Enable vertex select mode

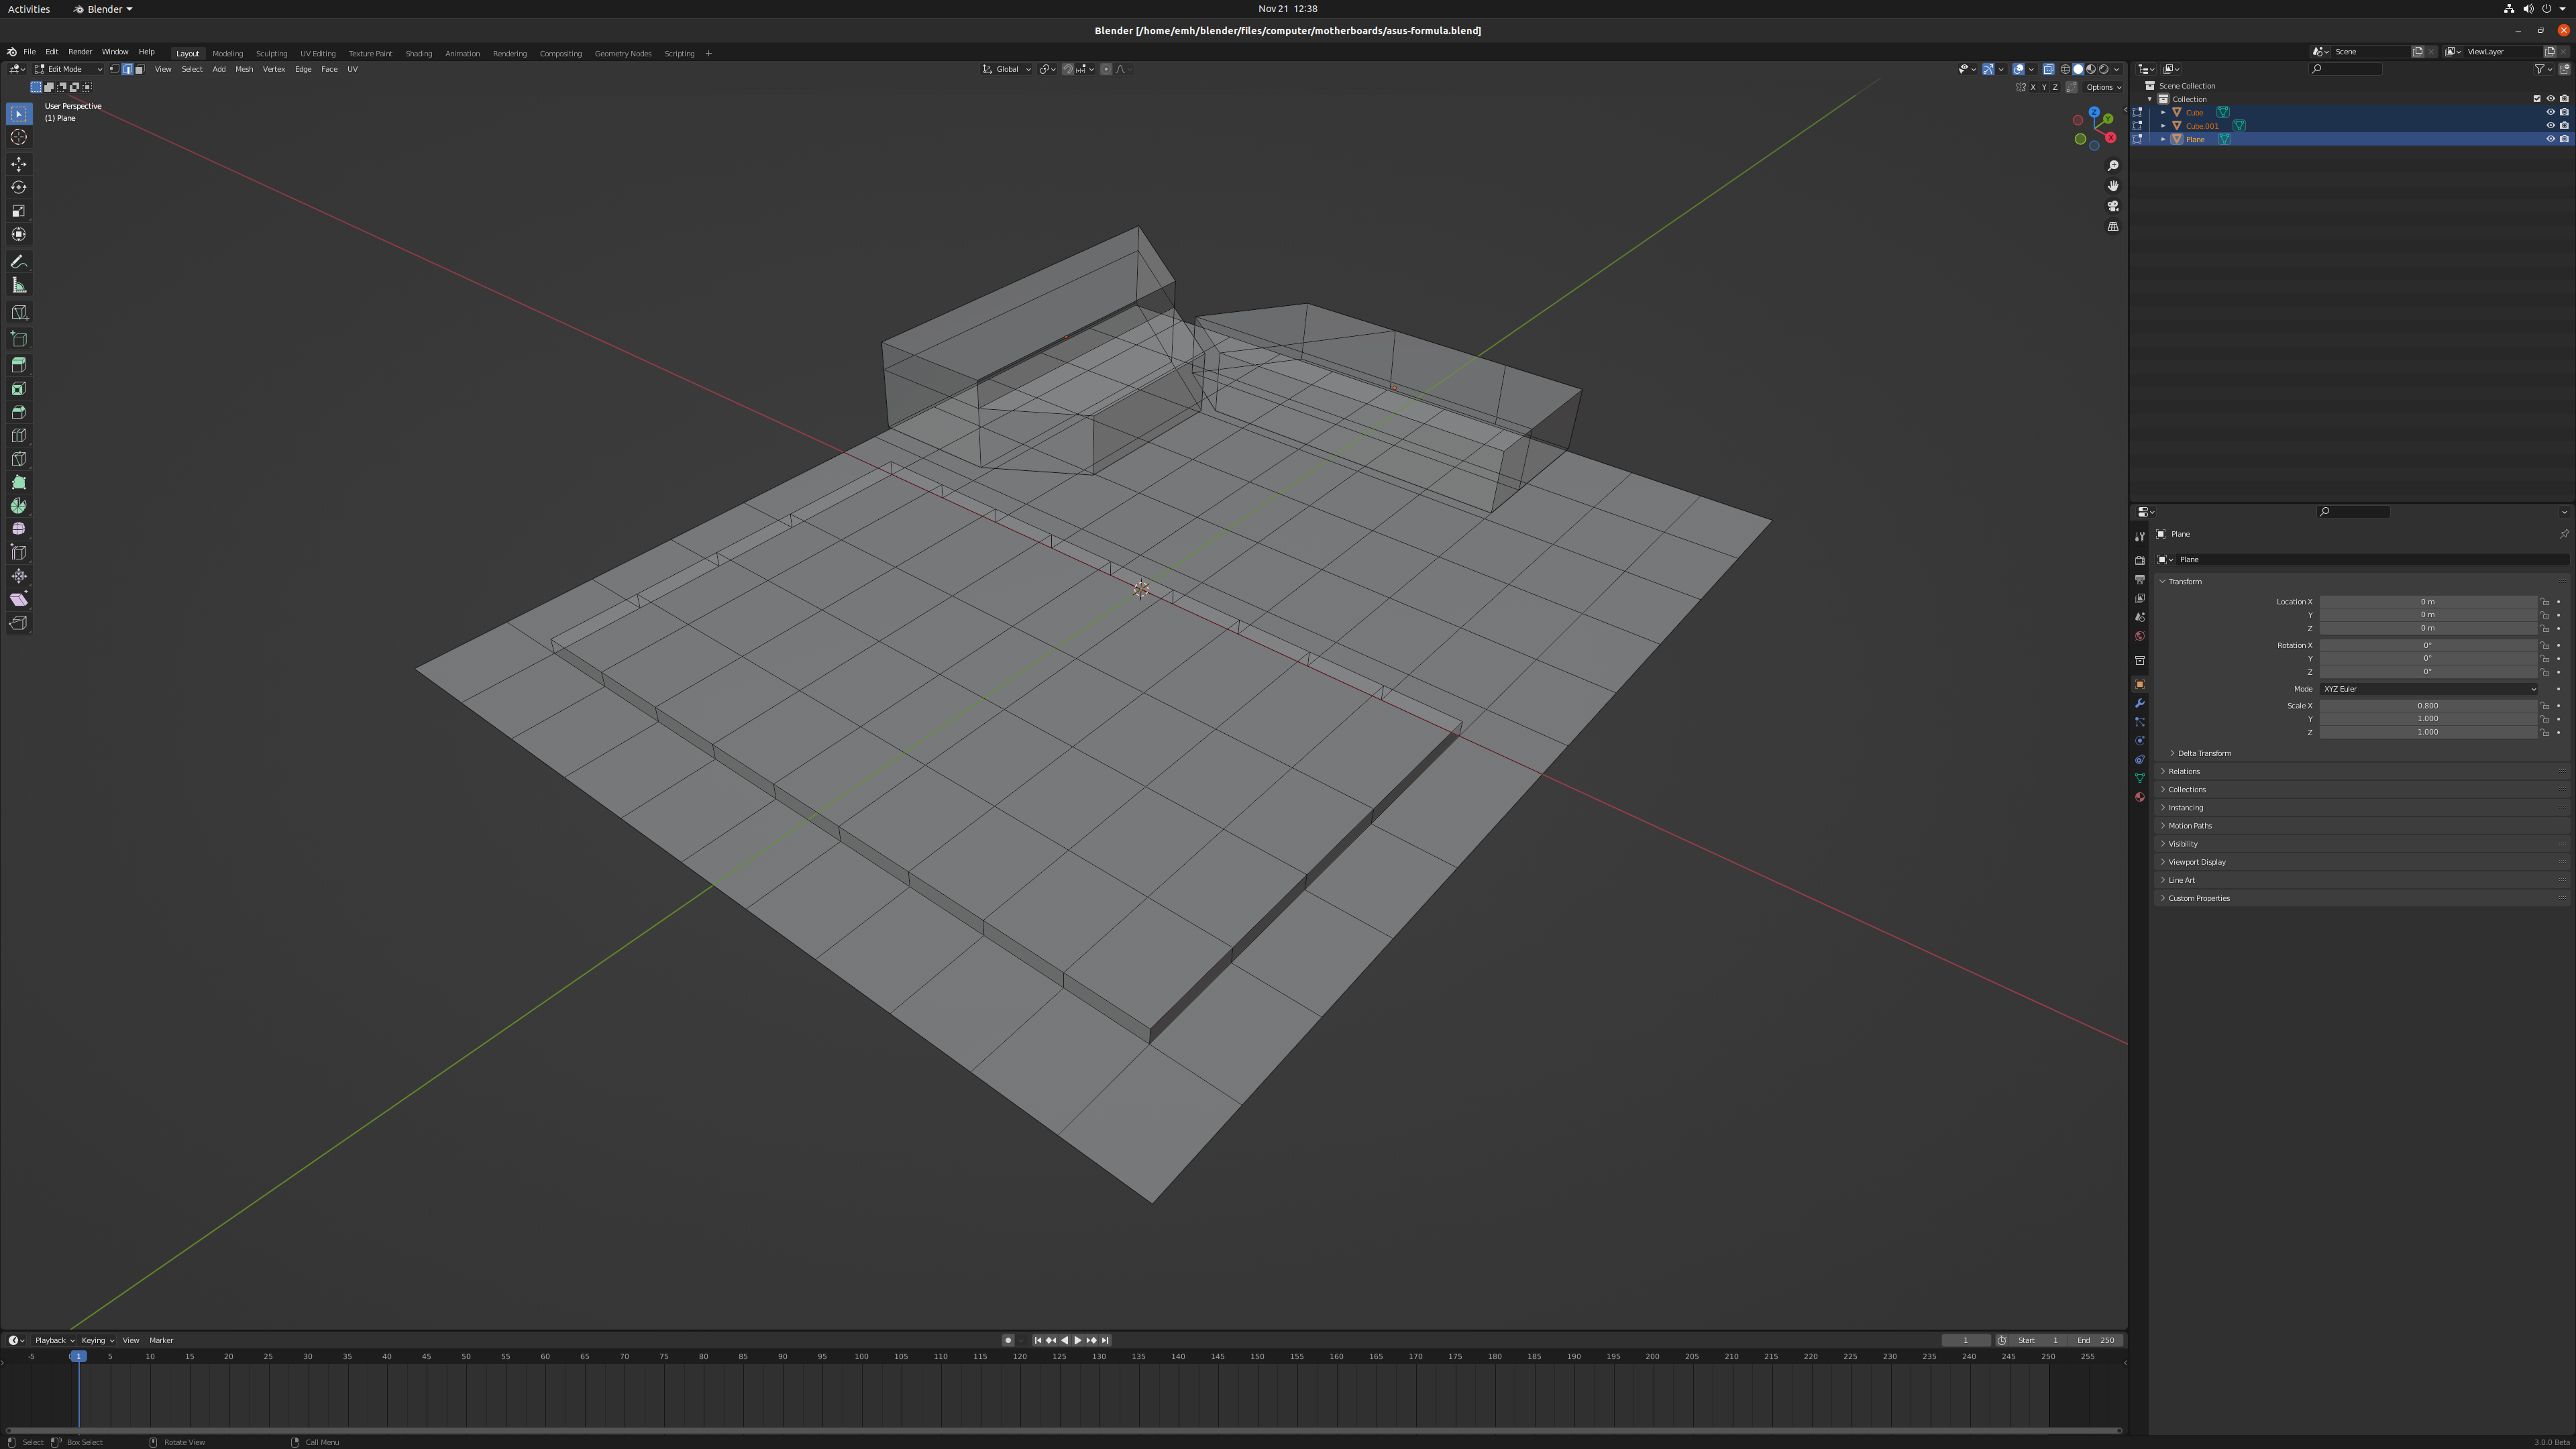pyautogui.click(x=115, y=69)
